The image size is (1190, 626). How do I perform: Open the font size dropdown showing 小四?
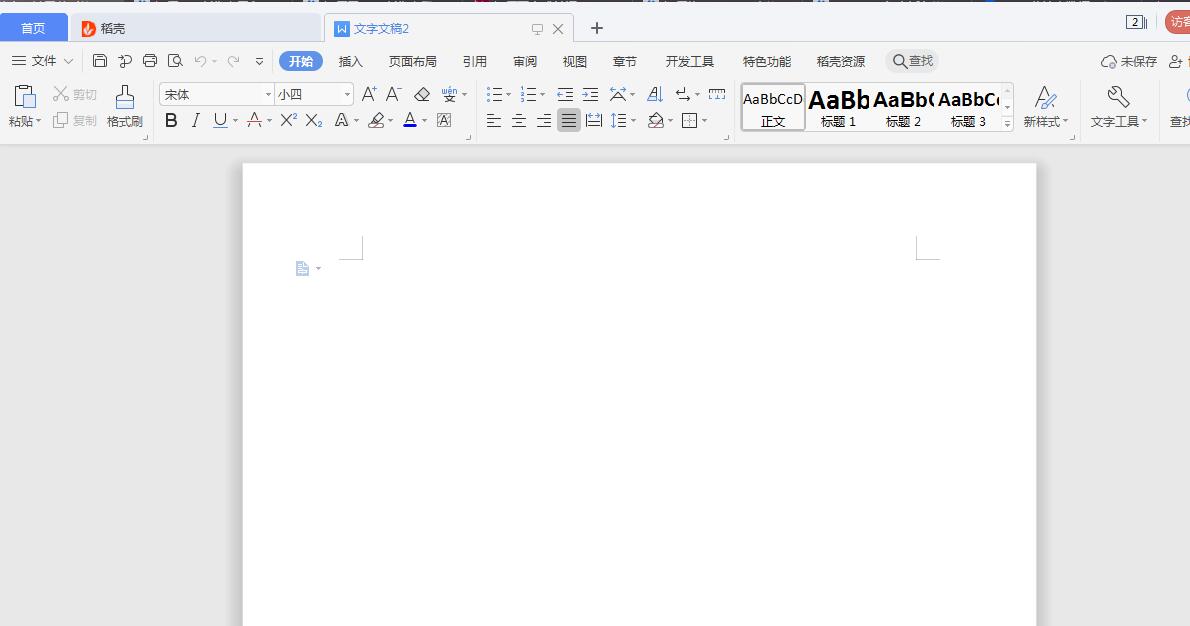pos(348,94)
